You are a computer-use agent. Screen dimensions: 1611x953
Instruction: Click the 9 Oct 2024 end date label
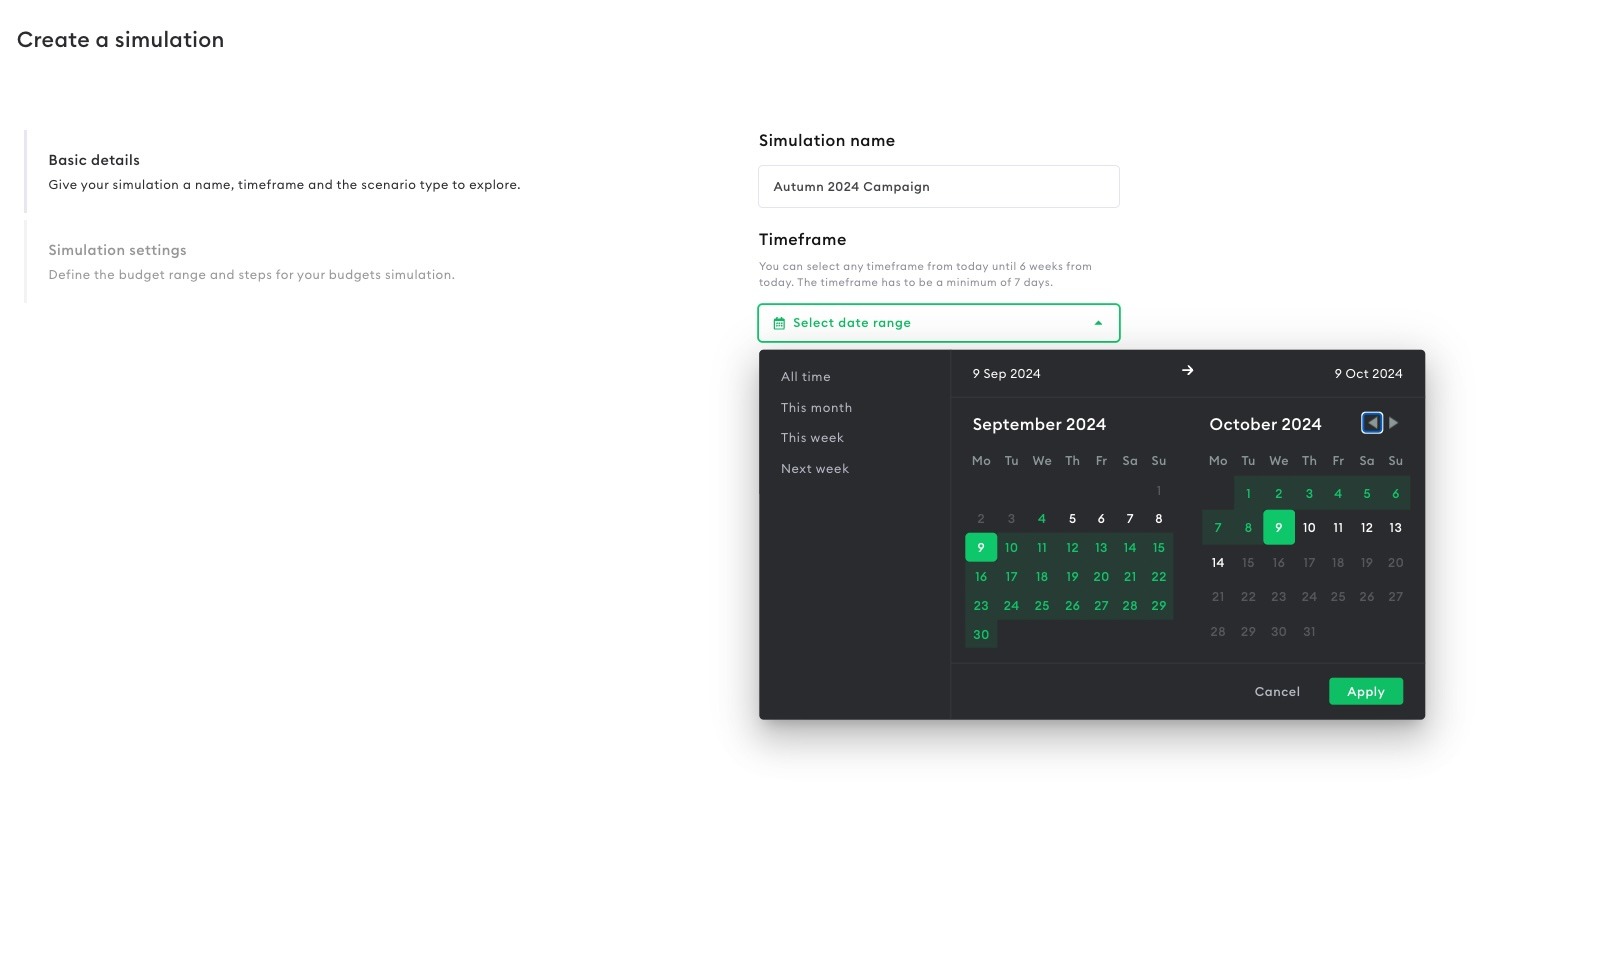click(x=1368, y=373)
